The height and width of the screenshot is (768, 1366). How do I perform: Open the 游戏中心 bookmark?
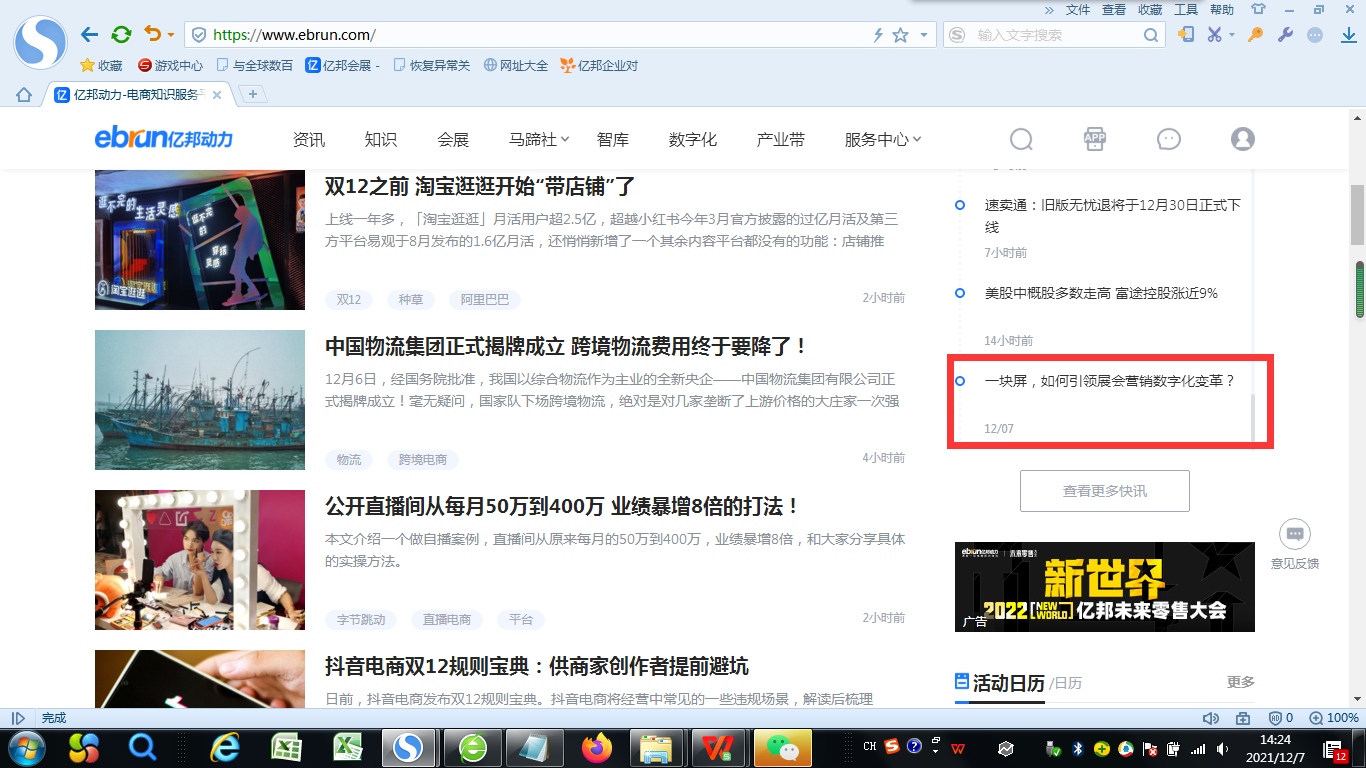tap(170, 65)
